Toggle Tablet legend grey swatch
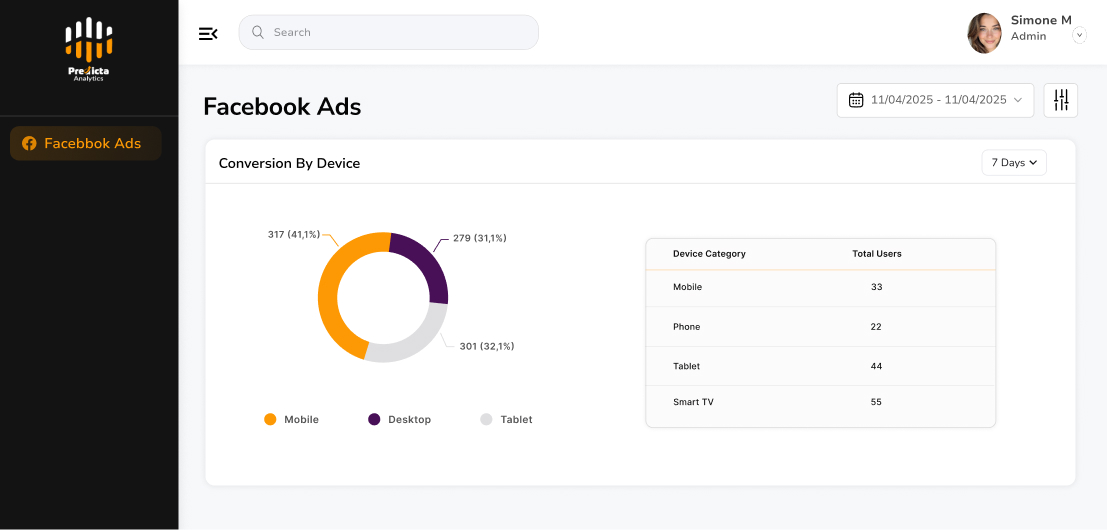This screenshot has width=1107, height=530. tap(486, 419)
